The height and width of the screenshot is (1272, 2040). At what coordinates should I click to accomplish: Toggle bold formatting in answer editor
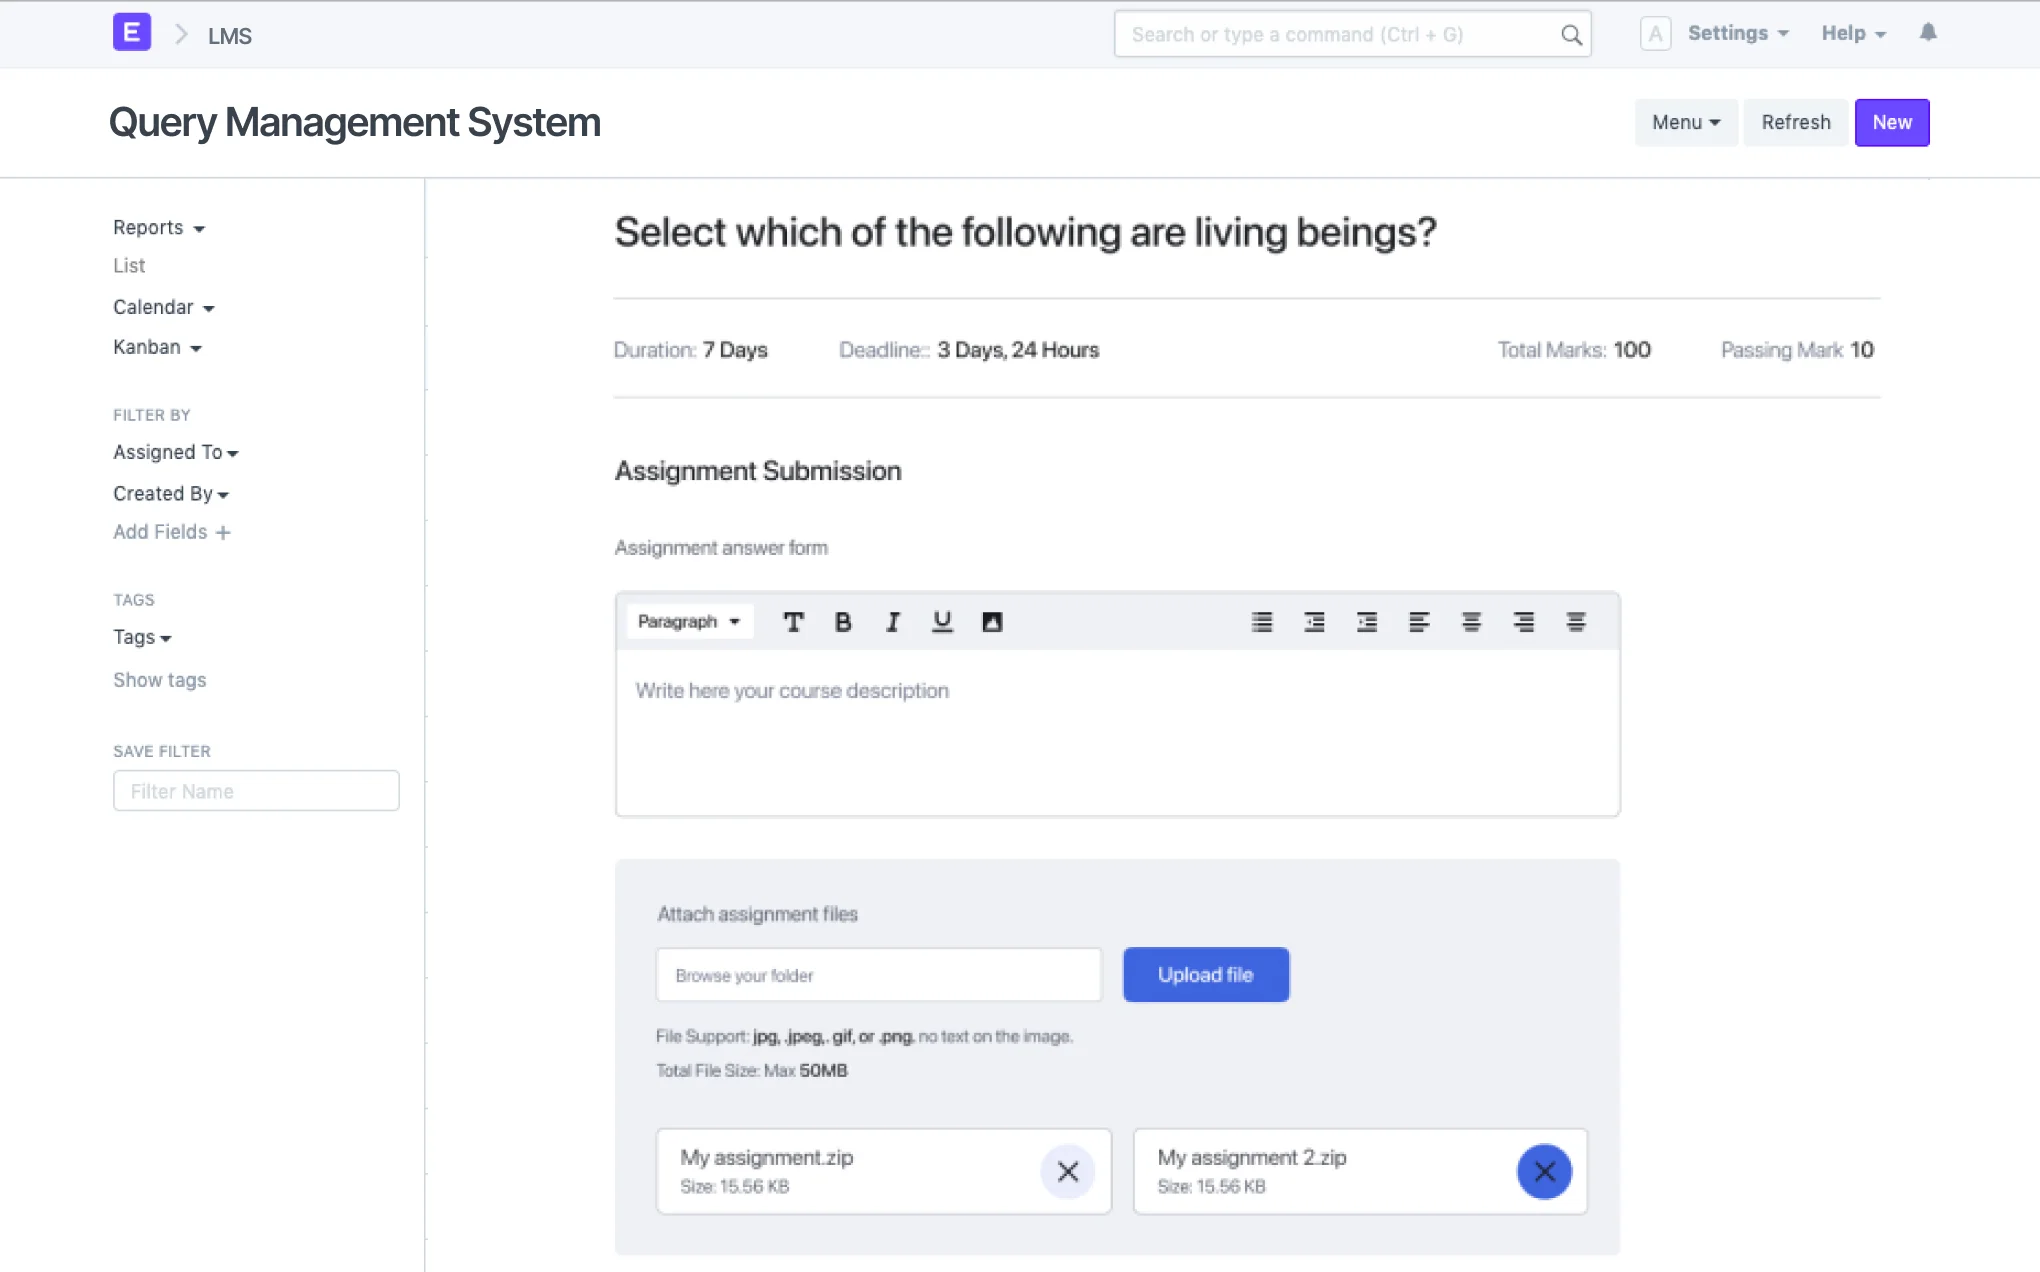point(843,622)
